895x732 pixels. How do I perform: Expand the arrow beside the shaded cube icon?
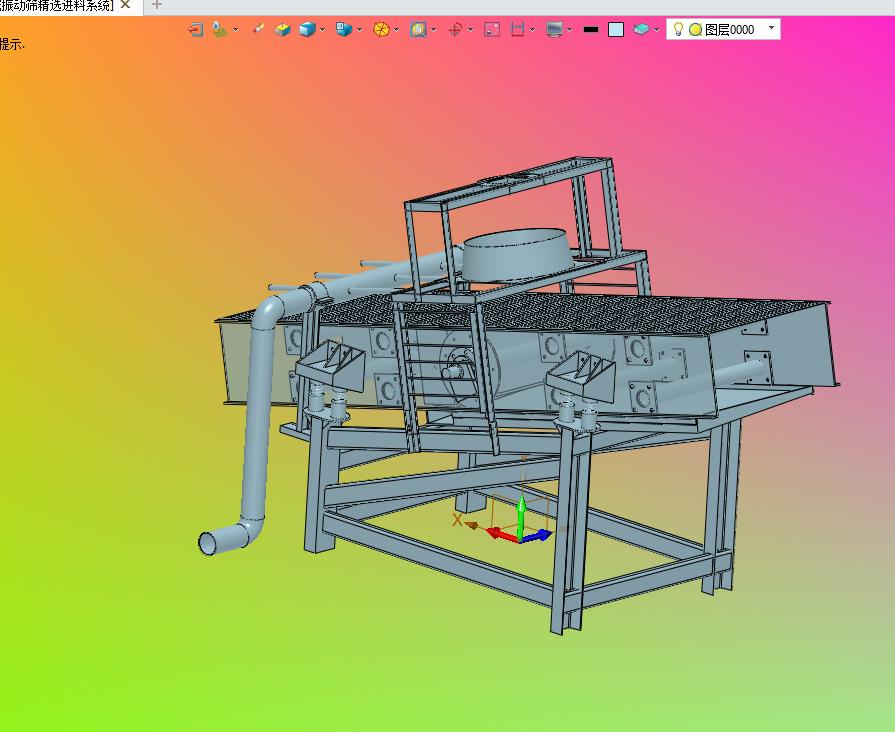[323, 29]
